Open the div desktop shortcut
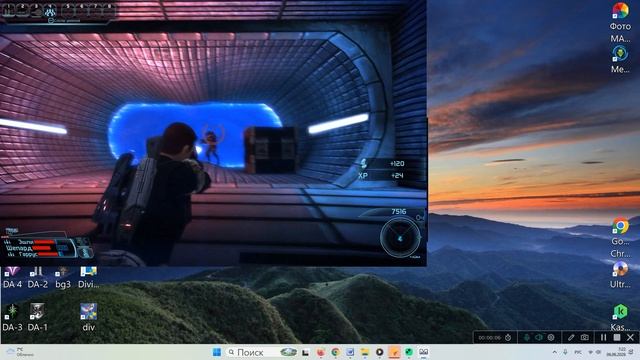 point(89,317)
